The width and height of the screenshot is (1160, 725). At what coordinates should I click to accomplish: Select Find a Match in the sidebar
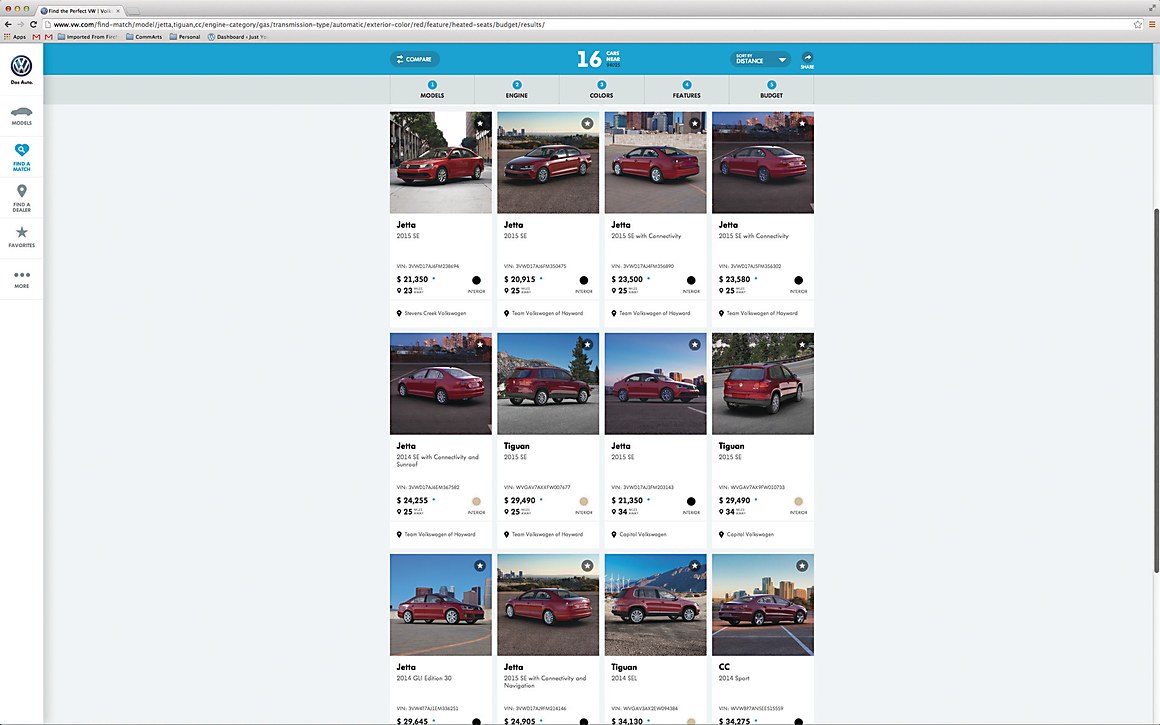coord(21,157)
